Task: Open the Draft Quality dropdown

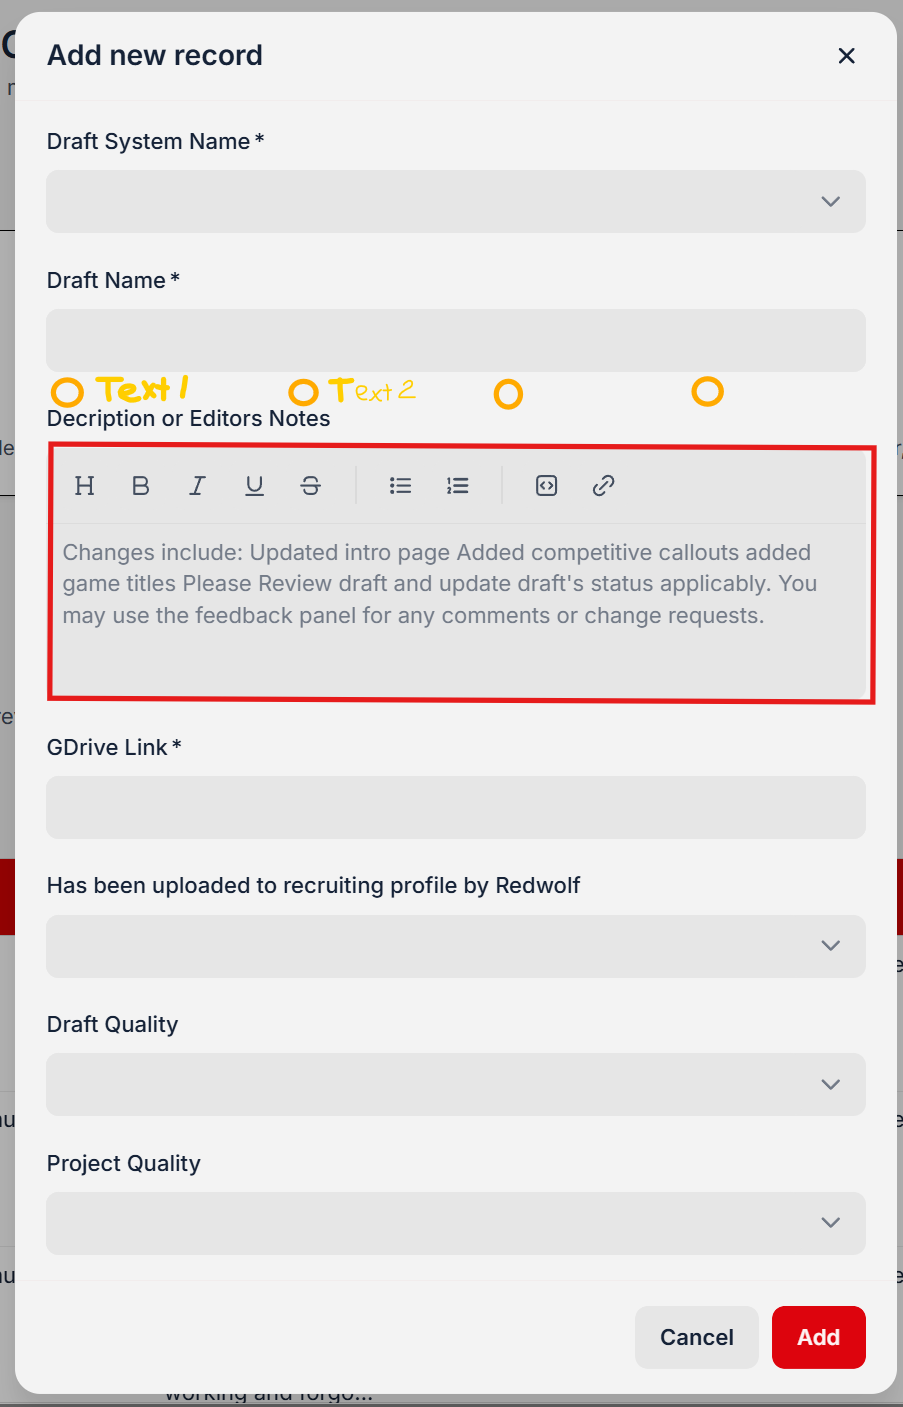Action: (456, 1084)
